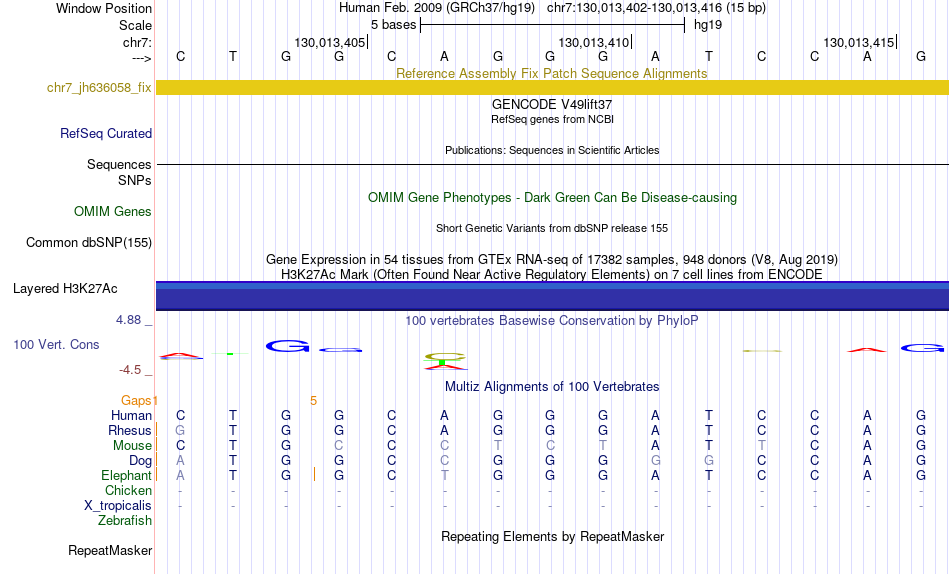Screen dimensions: 950x574
Task: Click the Rhesus row's faded G base
Action: click(180, 430)
